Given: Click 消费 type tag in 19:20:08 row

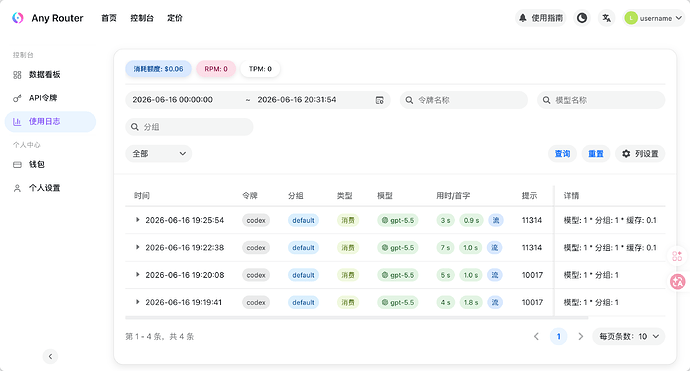Looking at the screenshot, I should point(348,275).
